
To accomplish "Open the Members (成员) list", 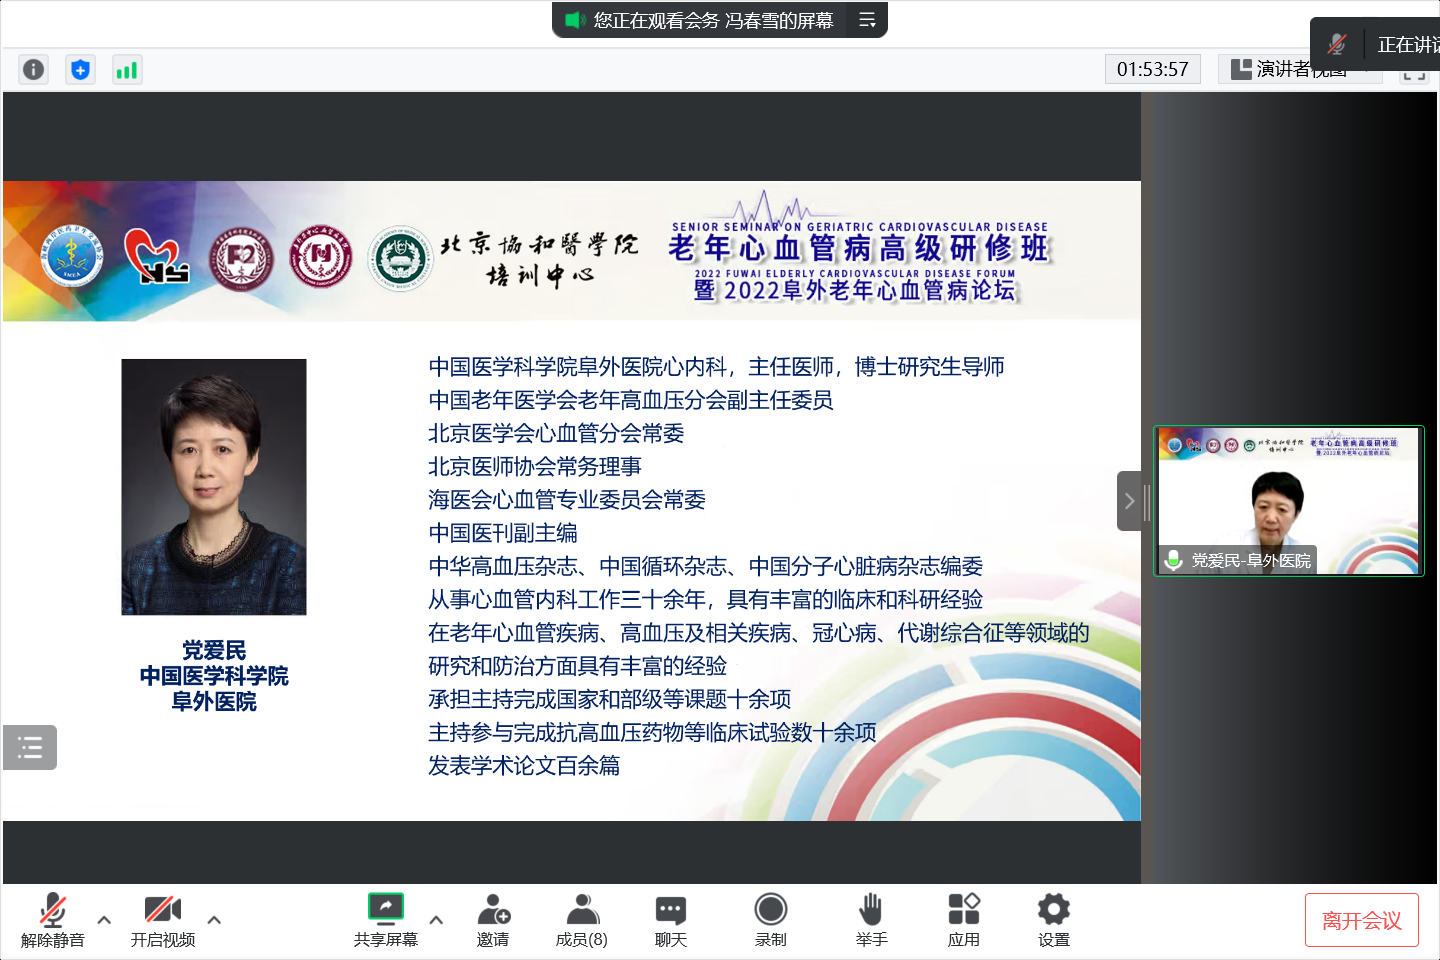I will click(x=581, y=919).
